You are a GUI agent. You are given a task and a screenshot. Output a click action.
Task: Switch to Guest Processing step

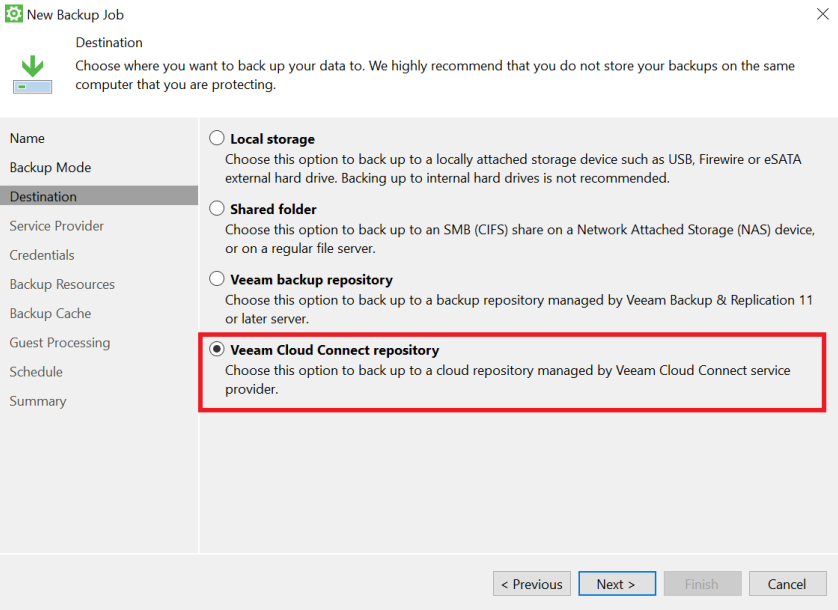coord(60,343)
